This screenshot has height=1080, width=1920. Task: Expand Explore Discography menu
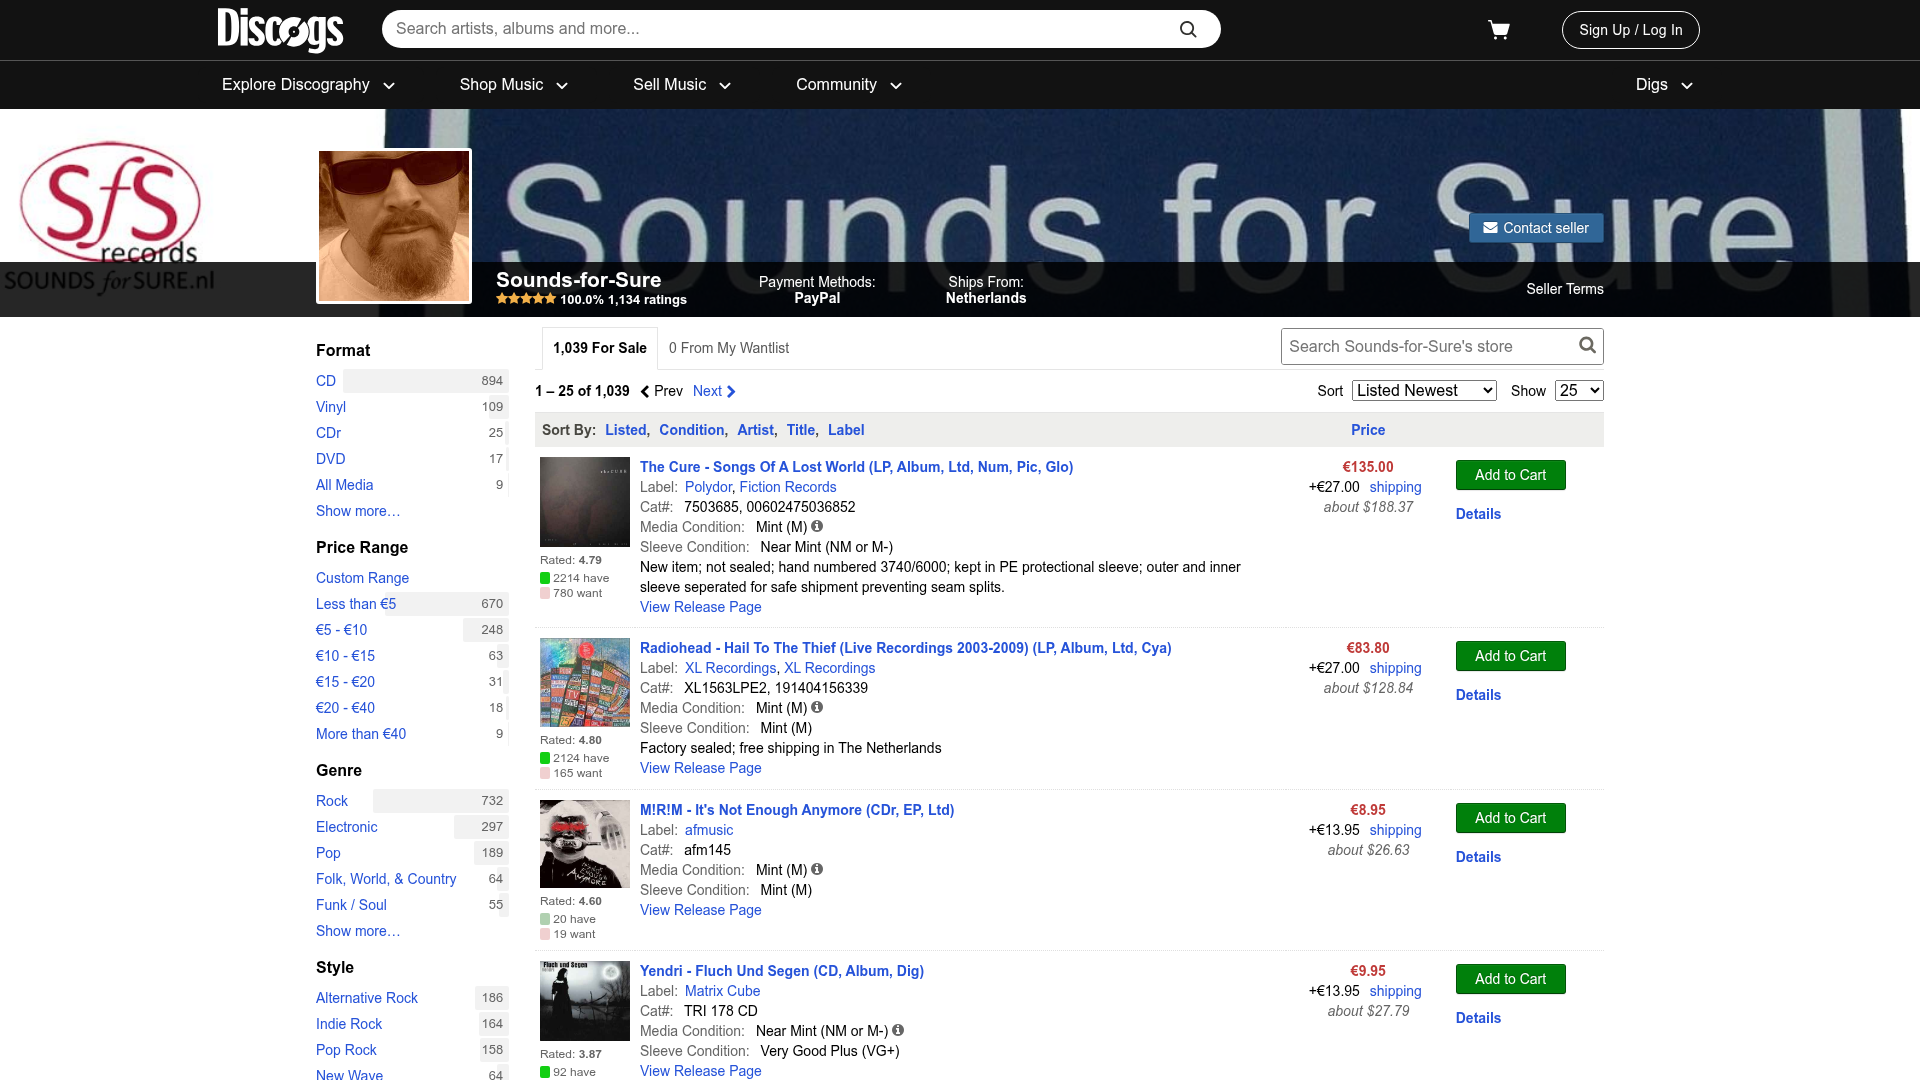pos(308,85)
